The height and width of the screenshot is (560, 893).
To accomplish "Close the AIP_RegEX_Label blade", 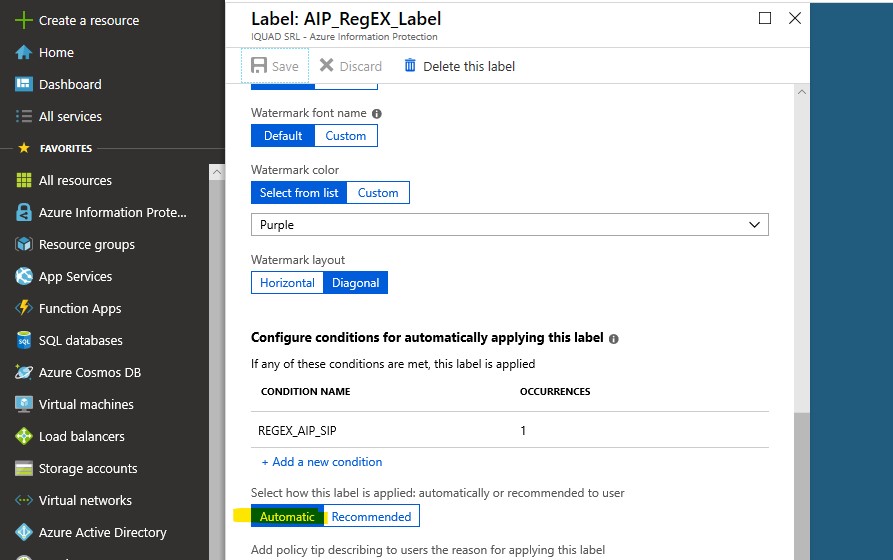I will (794, 18).
